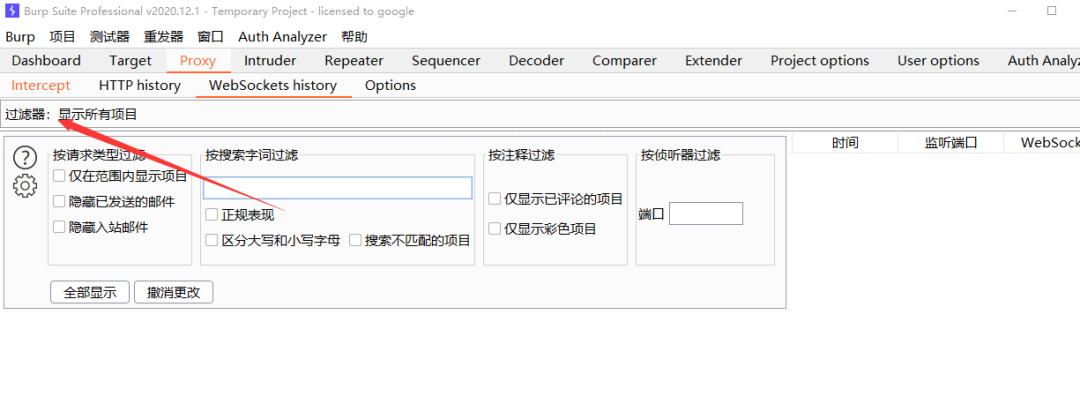Select the WebSockets history sub-tab
Image resolution: width=1080 pixels, height=412 pixels.
pos(273,85)
